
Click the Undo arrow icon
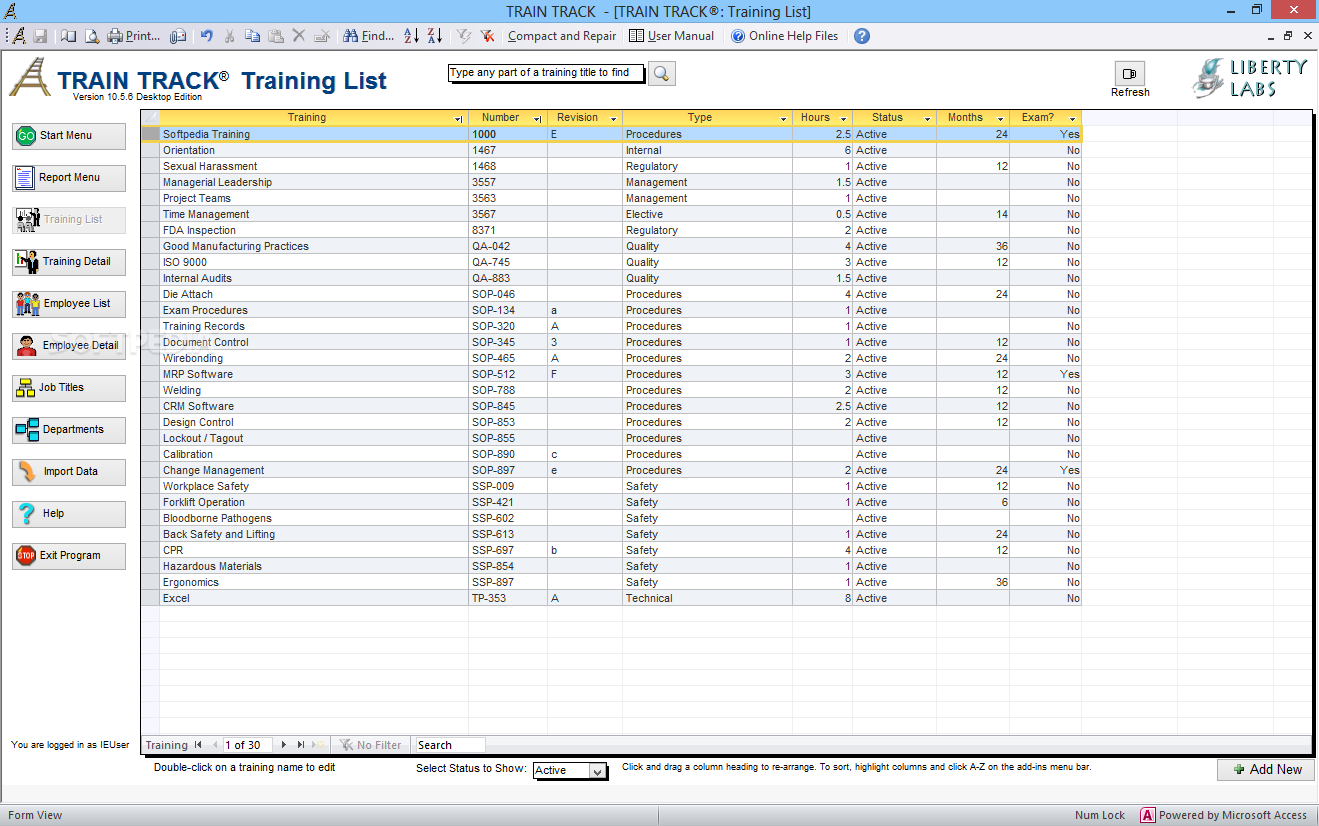(206, 36)
